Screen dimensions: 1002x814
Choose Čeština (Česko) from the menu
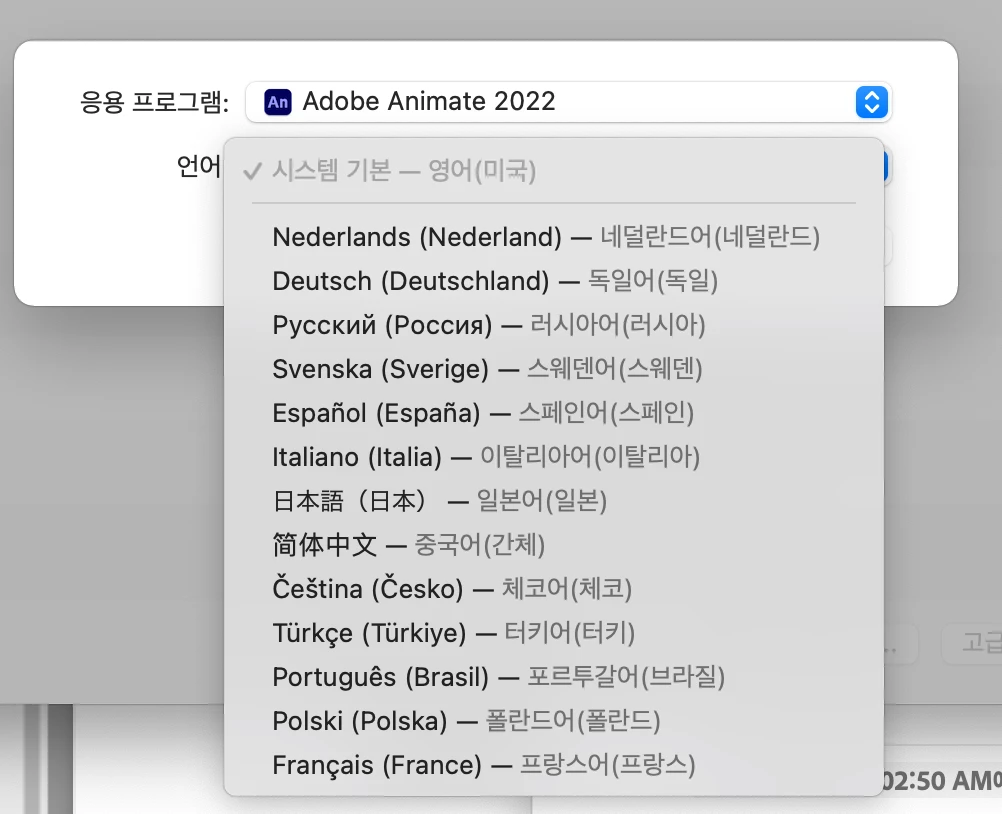click(553, 589)
